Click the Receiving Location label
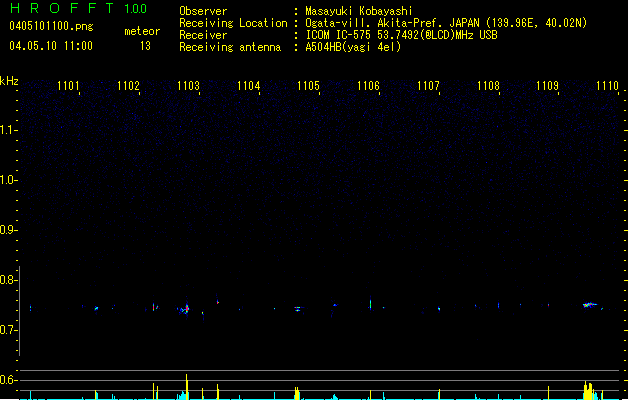Image resolution: width=629 pixels, height=400 pixels. coord(233,23)
